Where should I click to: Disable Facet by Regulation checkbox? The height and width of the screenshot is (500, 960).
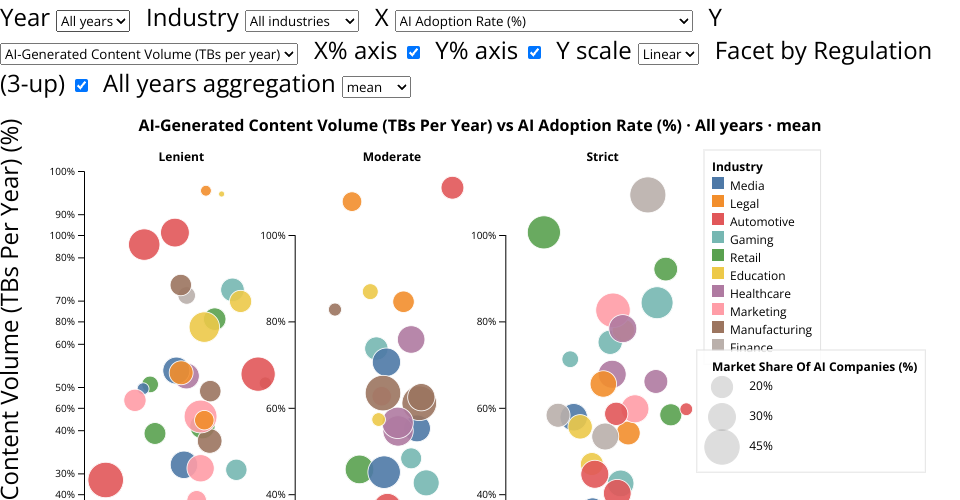[82, 86]
